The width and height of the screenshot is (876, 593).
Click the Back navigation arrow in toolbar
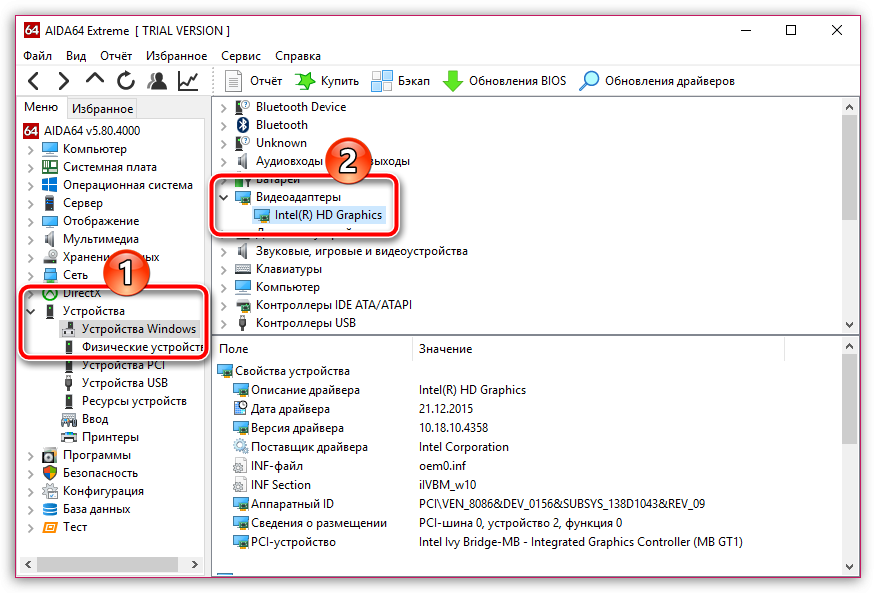point(34,81)
